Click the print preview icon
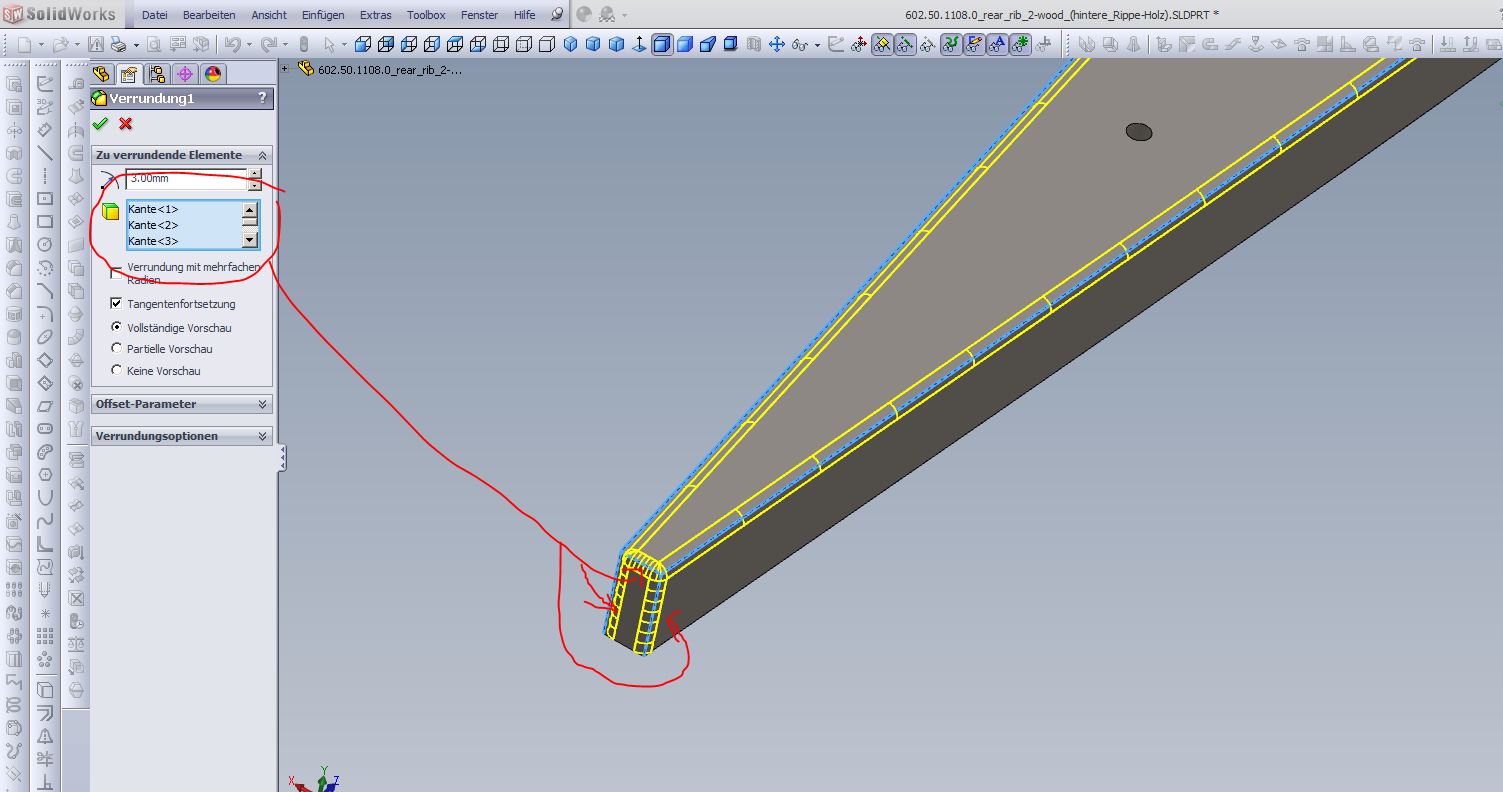The width and height of the screenshot is (1503, 792). coord(156,44)
